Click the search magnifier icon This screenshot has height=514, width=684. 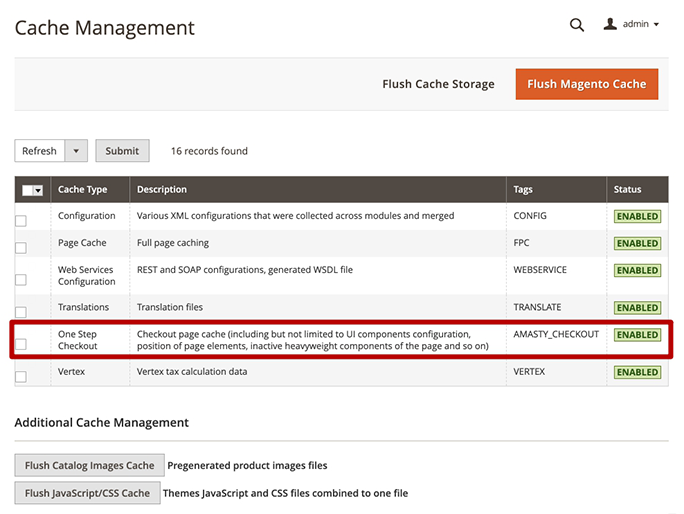click(x=577, y=25)
